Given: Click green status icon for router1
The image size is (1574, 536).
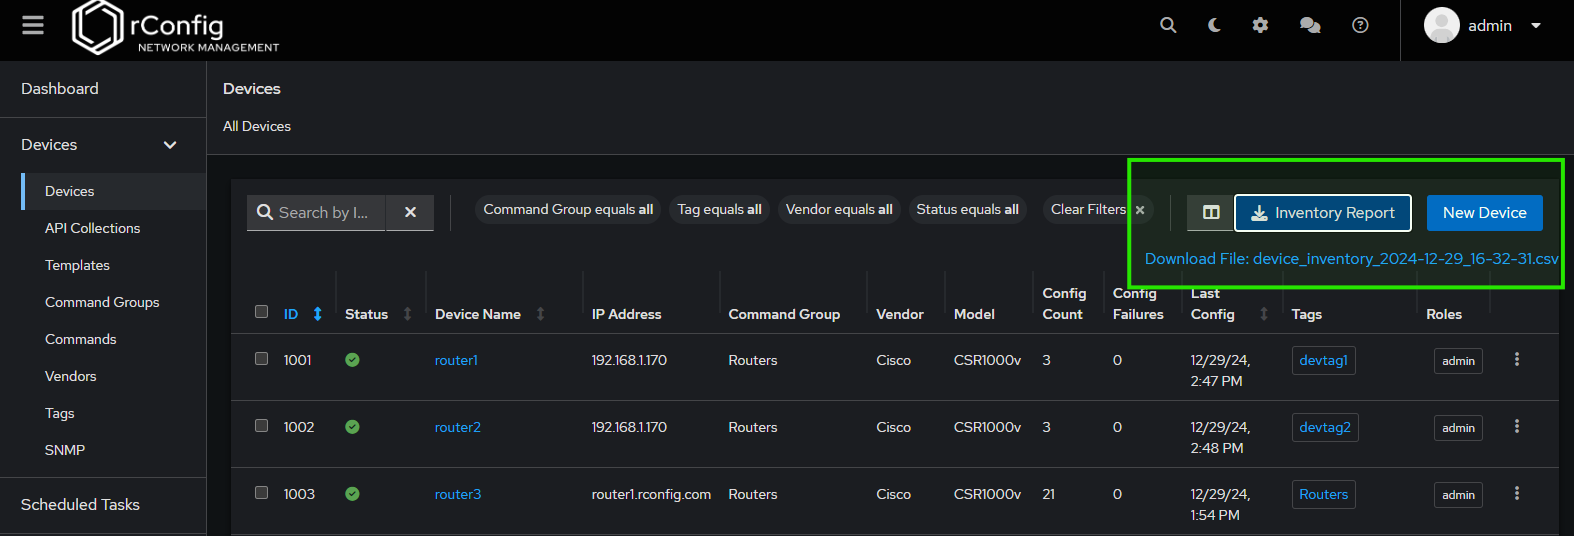Looking at the screenshot, I should [x=352, y=360].
